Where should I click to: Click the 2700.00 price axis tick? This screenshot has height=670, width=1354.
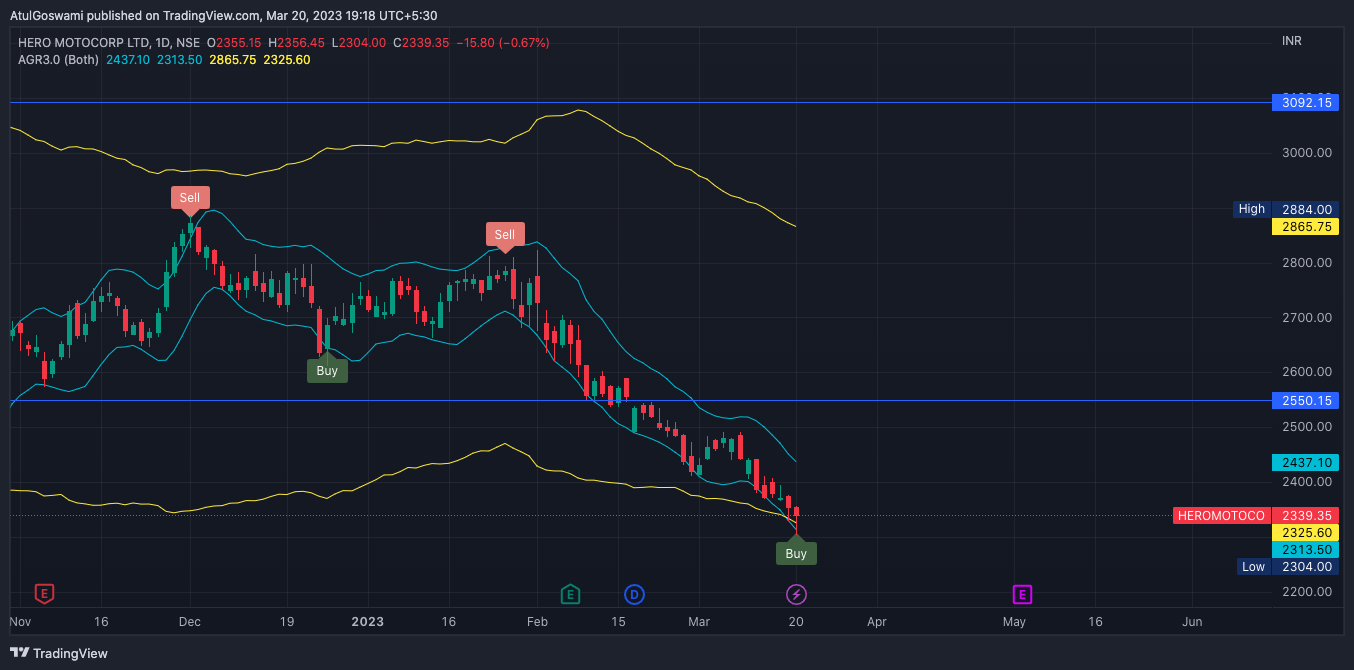[x=1306, y=317]
